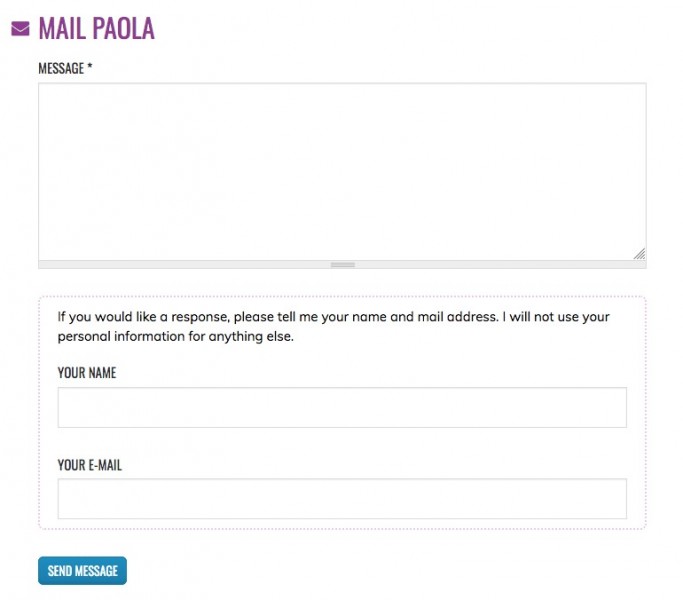The height and width of the screenshot is (600, 683).
Task: Click the YOUR NAME label
Action: 87,373
